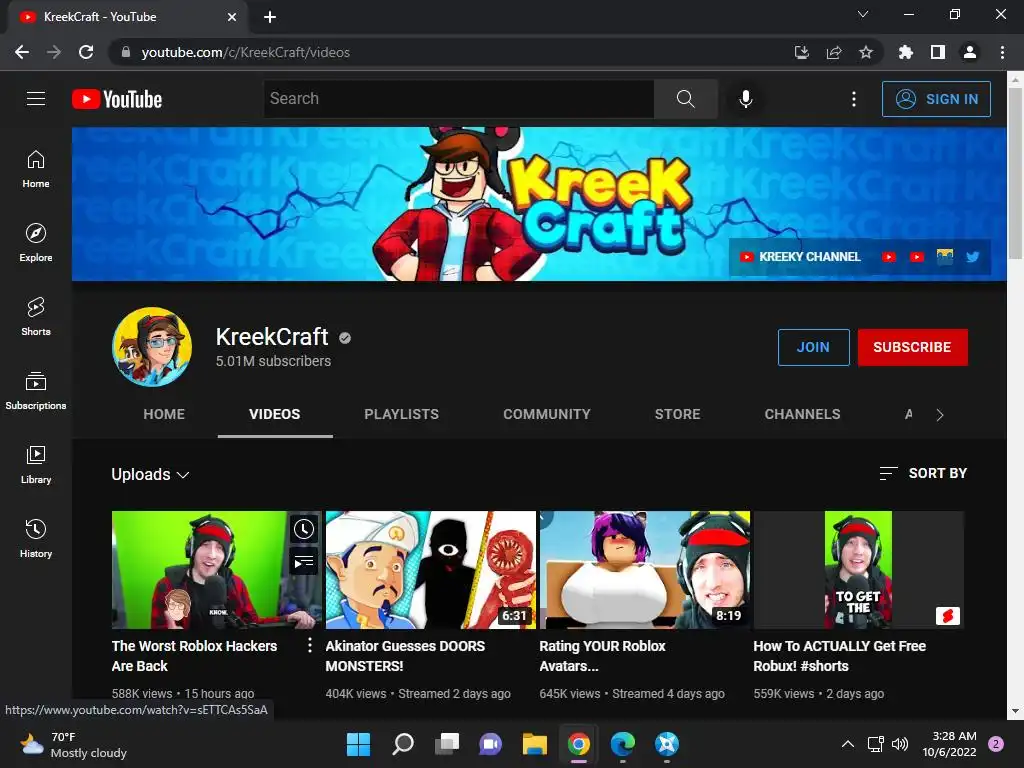This screenshot has width=1024, height=768.
Task: Open Shorts in sidebar
Action: coord(36,317)
